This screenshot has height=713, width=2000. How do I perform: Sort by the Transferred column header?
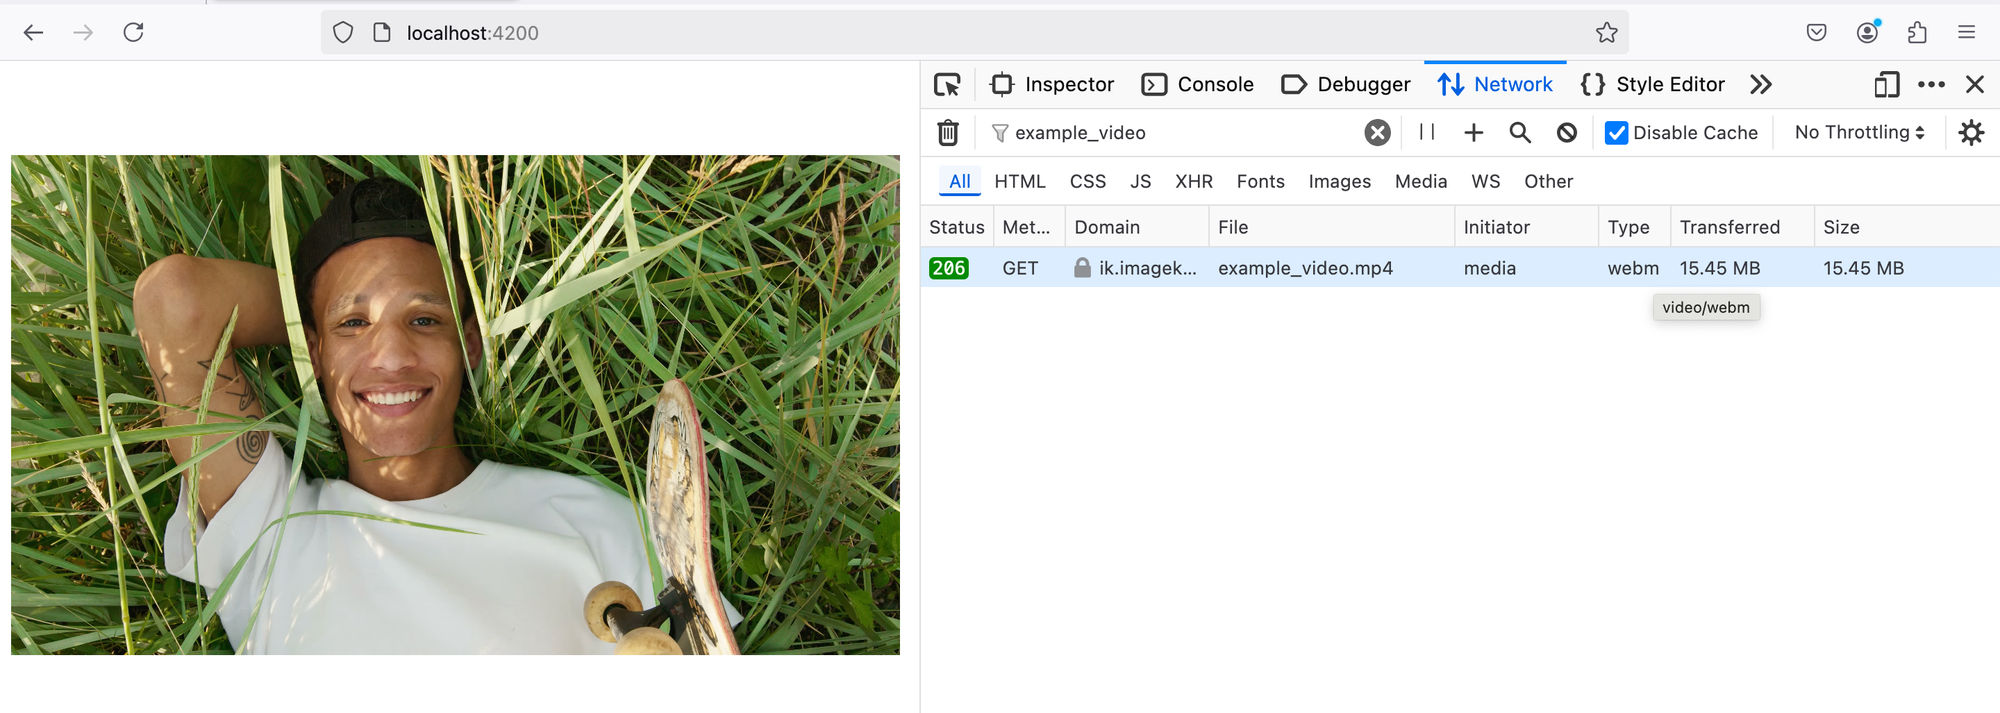[1743, 227]
